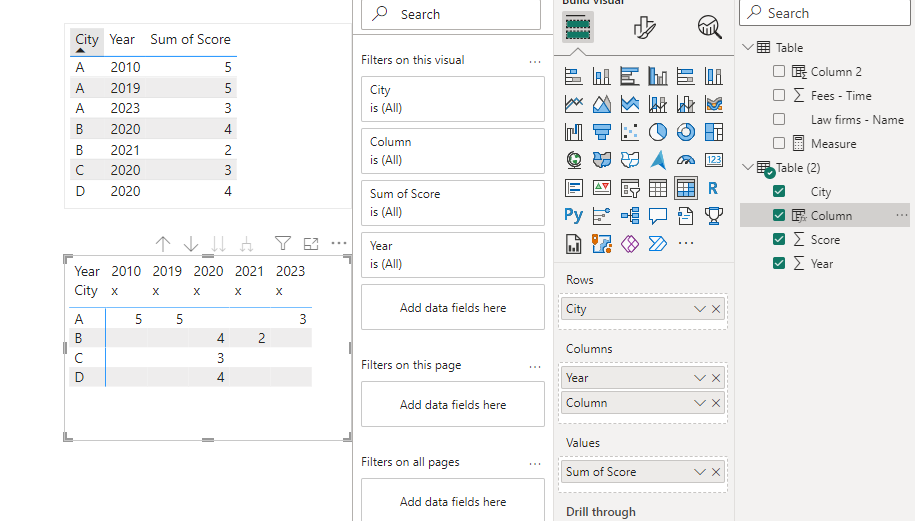
Task: Select the Treemap visual
Action: [x=714, y=132]
